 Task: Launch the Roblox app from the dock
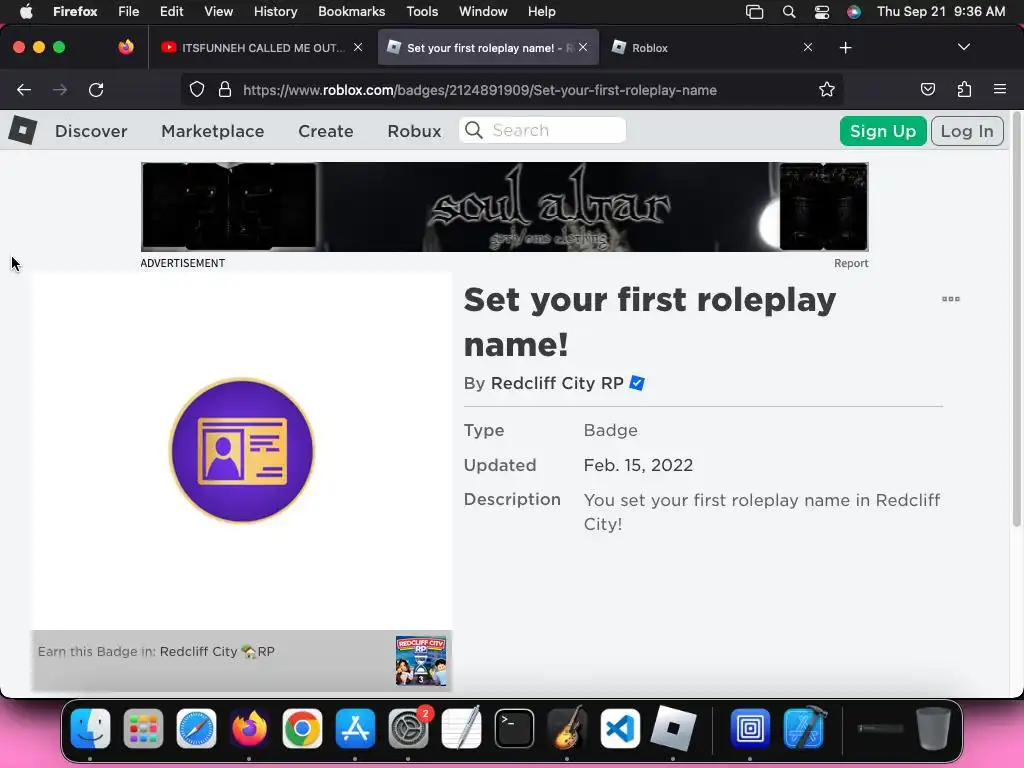coord(673,728)
